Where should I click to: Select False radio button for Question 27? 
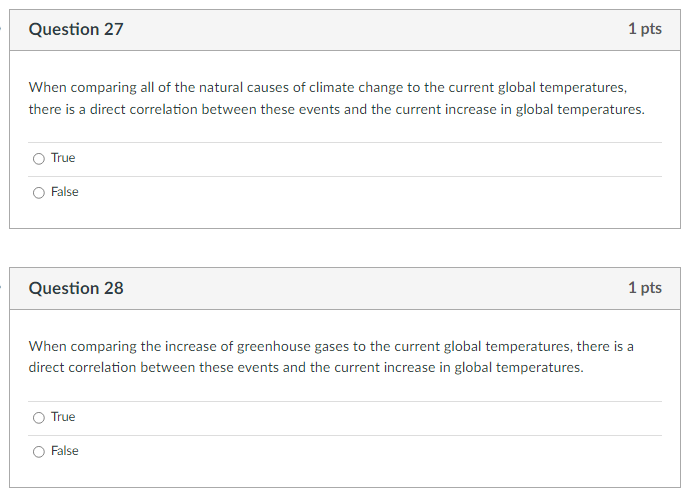[39, 192]
